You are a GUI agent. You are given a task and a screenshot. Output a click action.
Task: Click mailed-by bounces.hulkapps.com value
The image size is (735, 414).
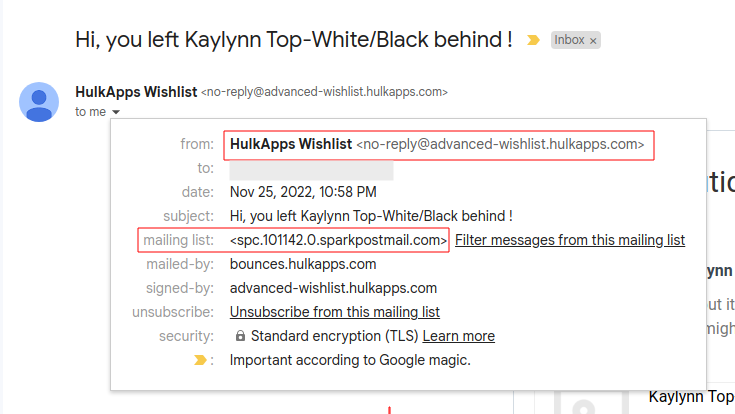point(303,264)
